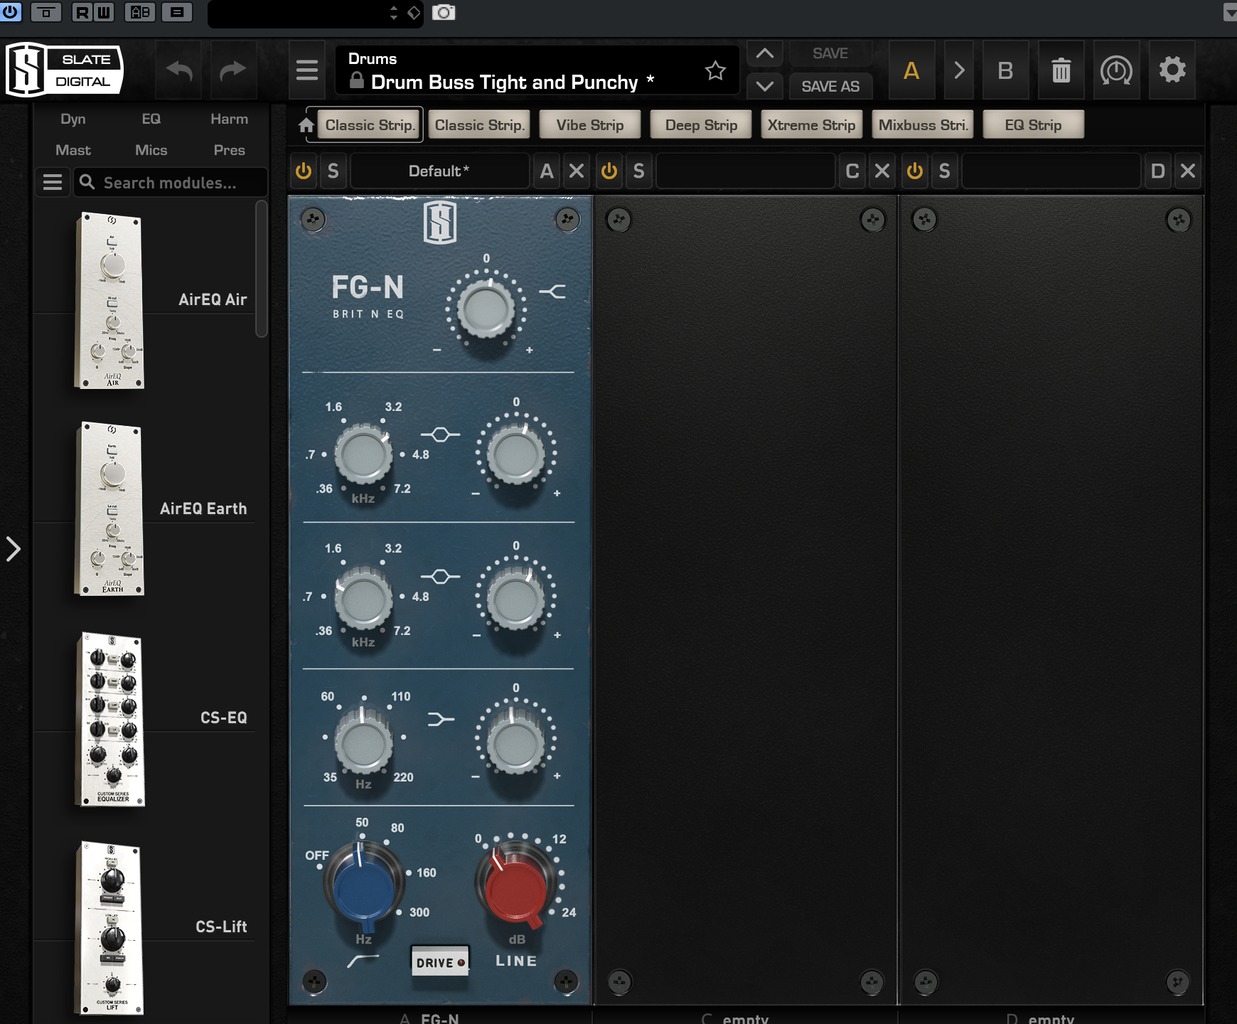
Task: Toggle host AB compare button
Action: tap(140, 12)
